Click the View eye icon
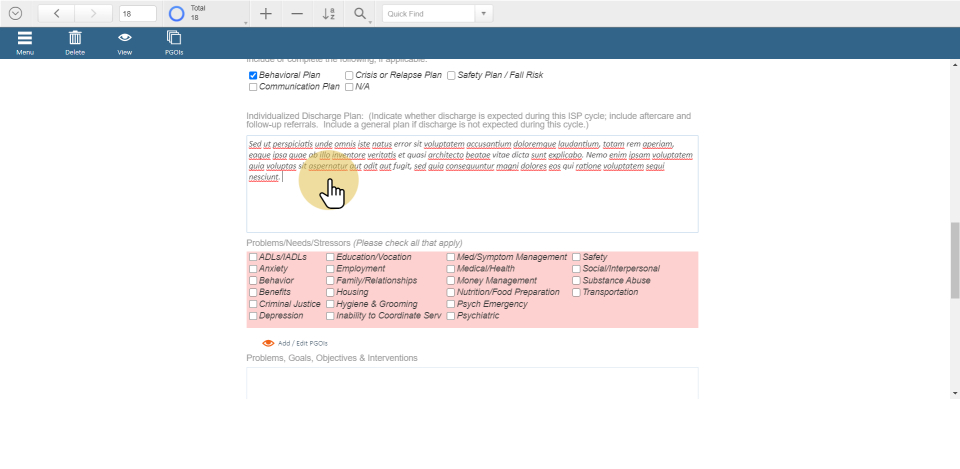Image resolution: width=960 pixels, height=469 pixels. [x=124, y=39]
